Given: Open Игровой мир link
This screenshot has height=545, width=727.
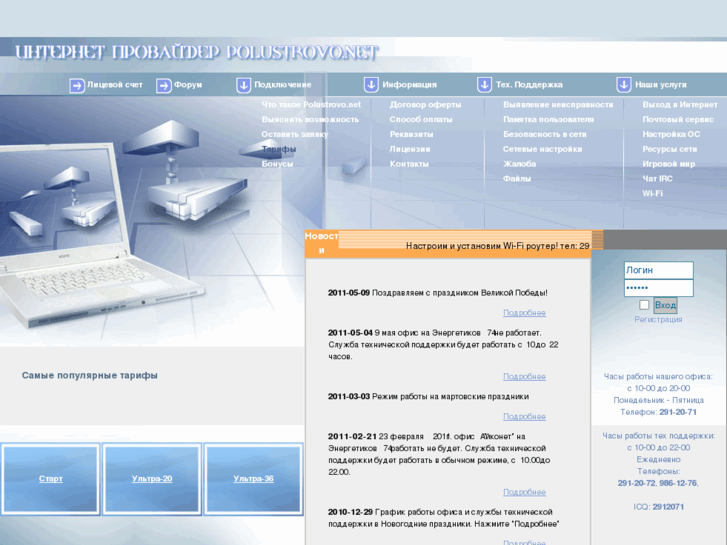Looking at the screenshot, I should 669,164.
